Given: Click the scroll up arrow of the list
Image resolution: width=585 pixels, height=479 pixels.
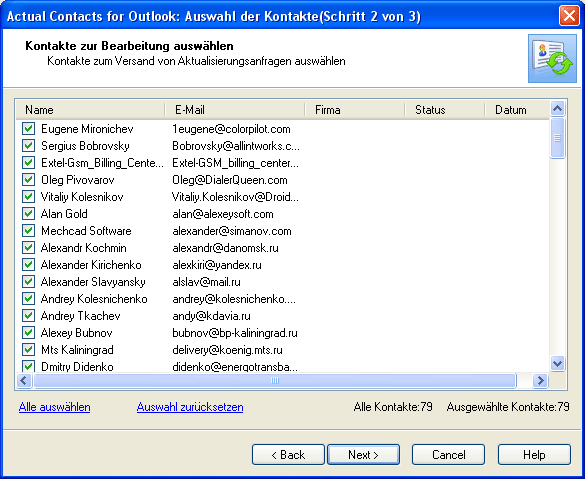Looking at the screenshot, I should (557, 109).
